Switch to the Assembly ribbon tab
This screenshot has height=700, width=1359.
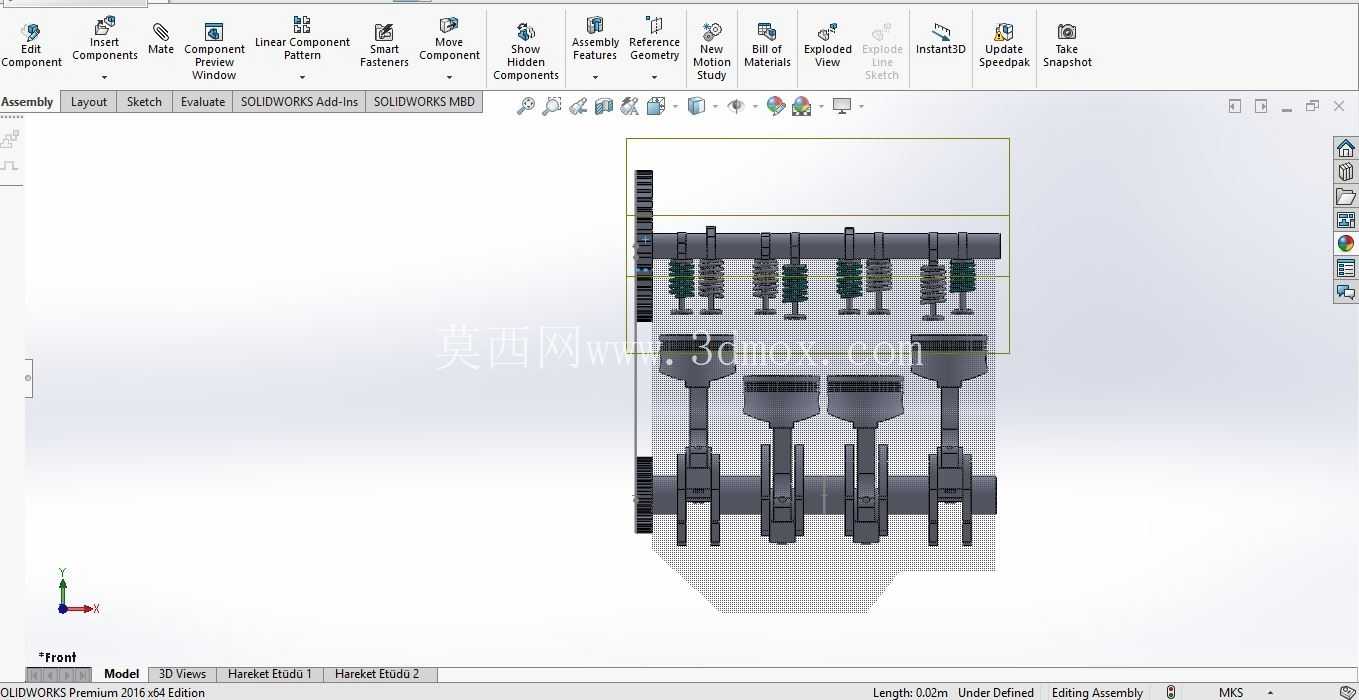coord(28,102)
